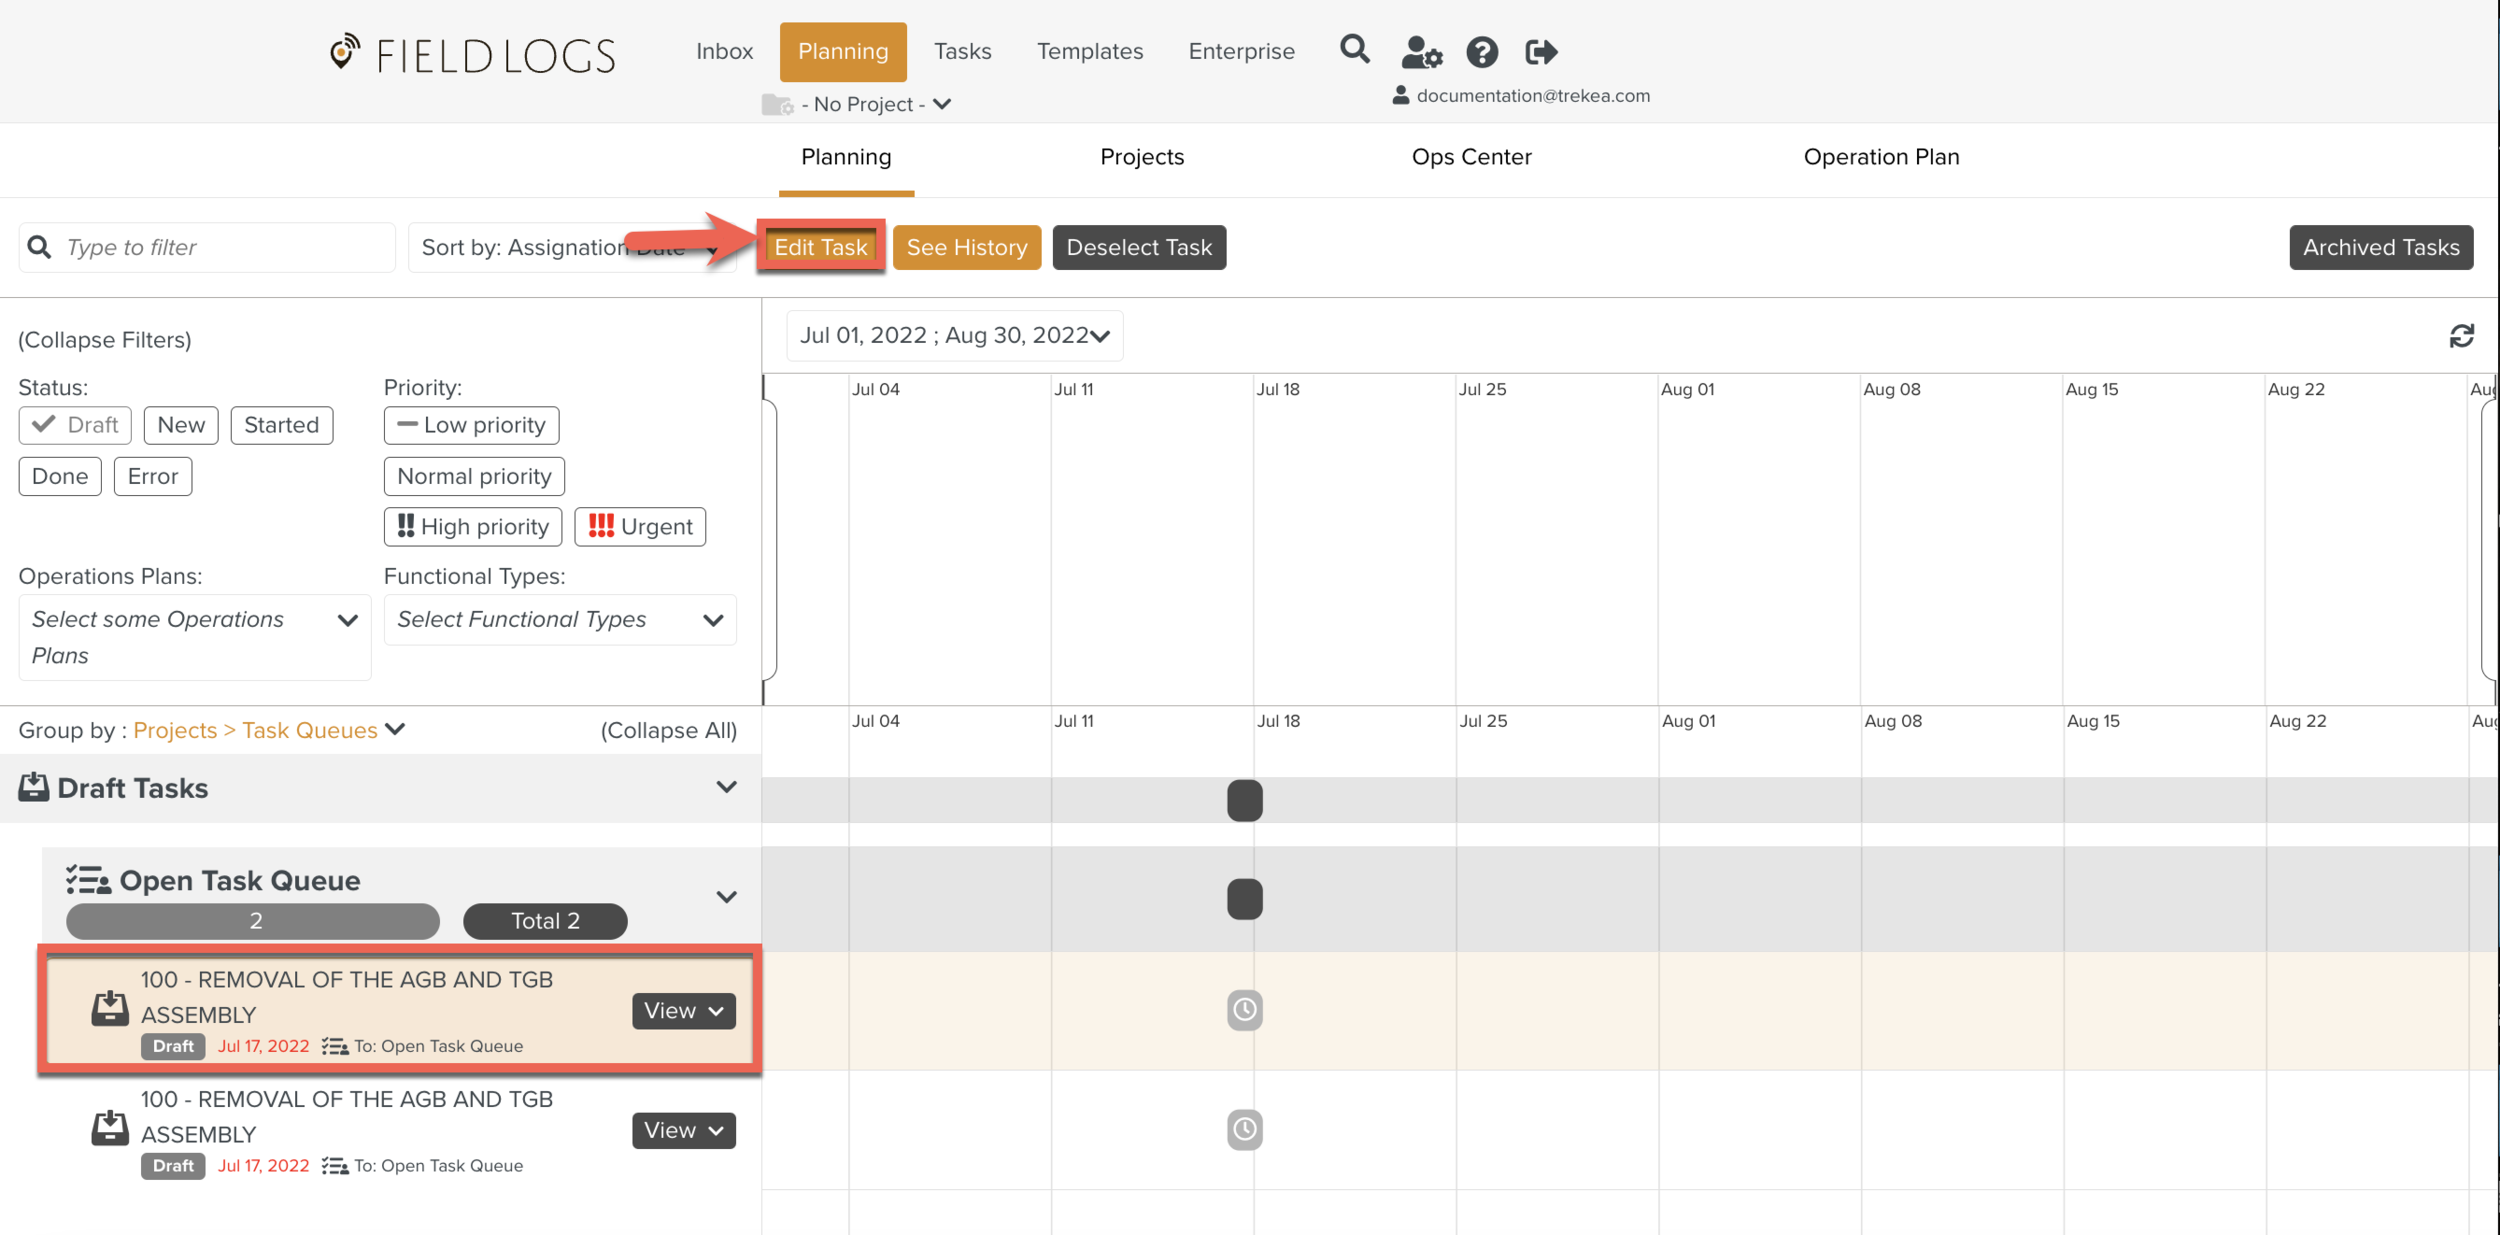Toggle the Started status filter

pos(281,425)
